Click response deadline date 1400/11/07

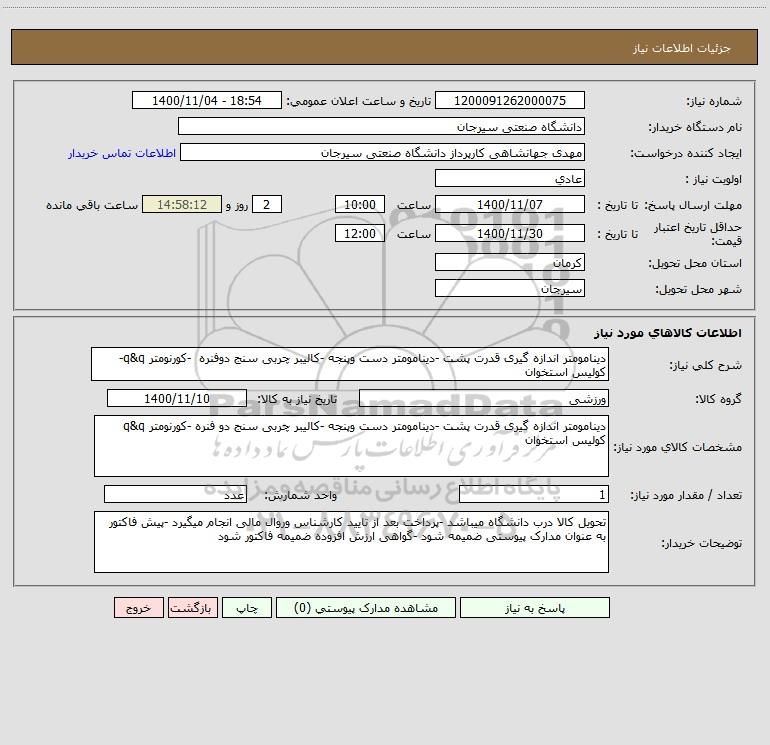[x=510, y=204]
